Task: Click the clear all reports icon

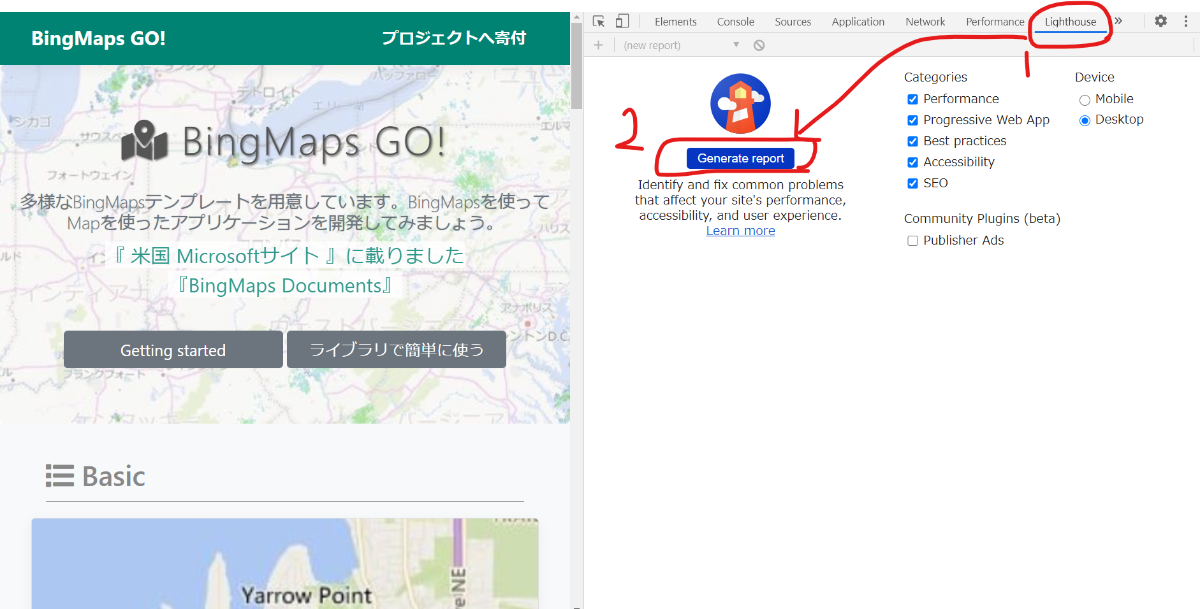Action: (x=759, y=45)
